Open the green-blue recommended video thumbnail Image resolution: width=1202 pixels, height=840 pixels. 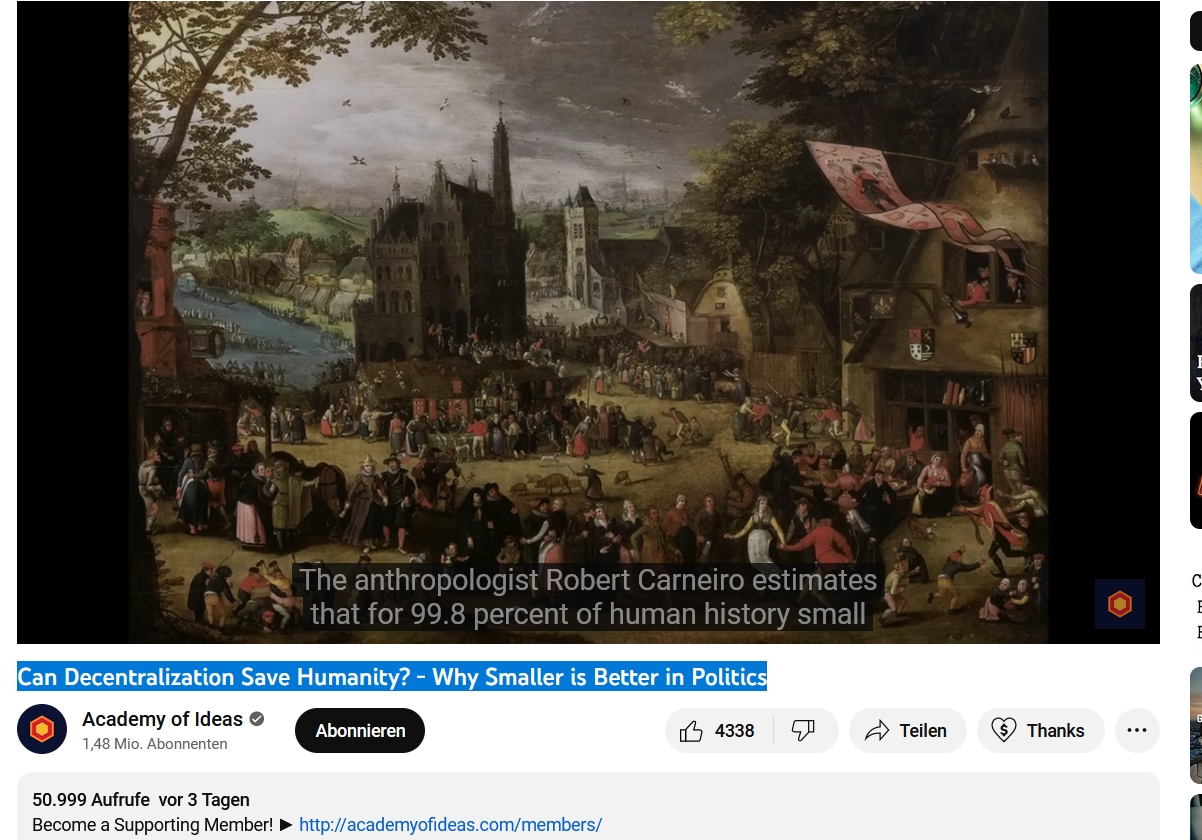(x=1196, y=169)
